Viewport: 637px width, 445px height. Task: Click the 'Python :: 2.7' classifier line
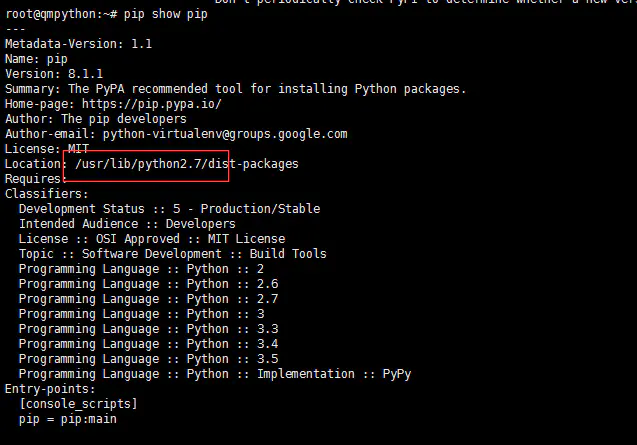pos(148,299)
